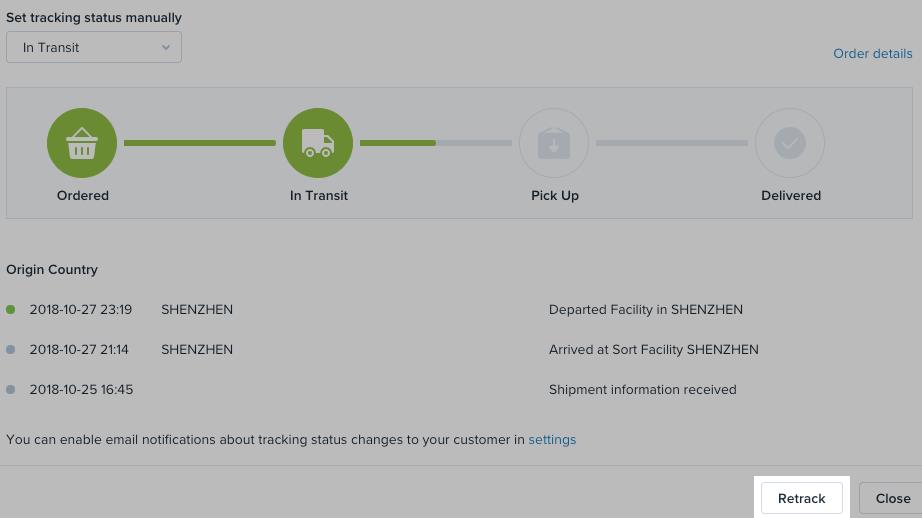Open the Order details link
Image resolution: width=922 pixels, height=518 pixels.
(873, 54)
